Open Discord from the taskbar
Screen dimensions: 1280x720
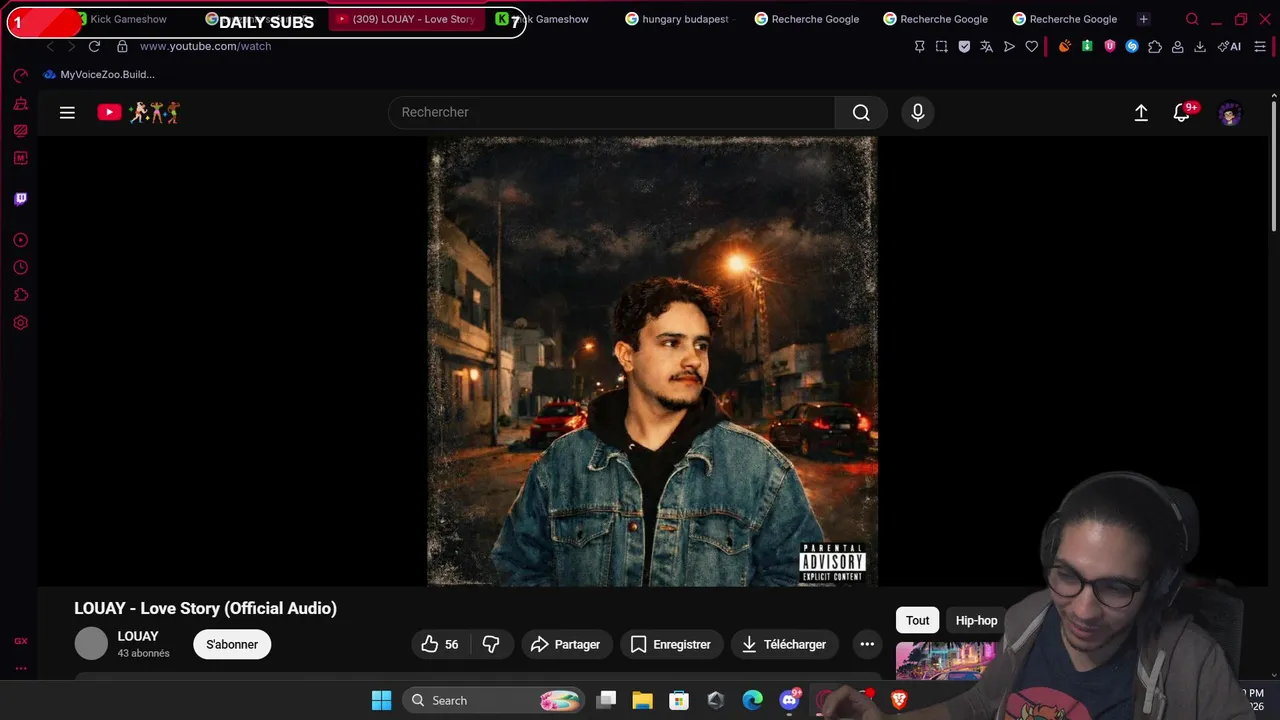tap(789, 700)
